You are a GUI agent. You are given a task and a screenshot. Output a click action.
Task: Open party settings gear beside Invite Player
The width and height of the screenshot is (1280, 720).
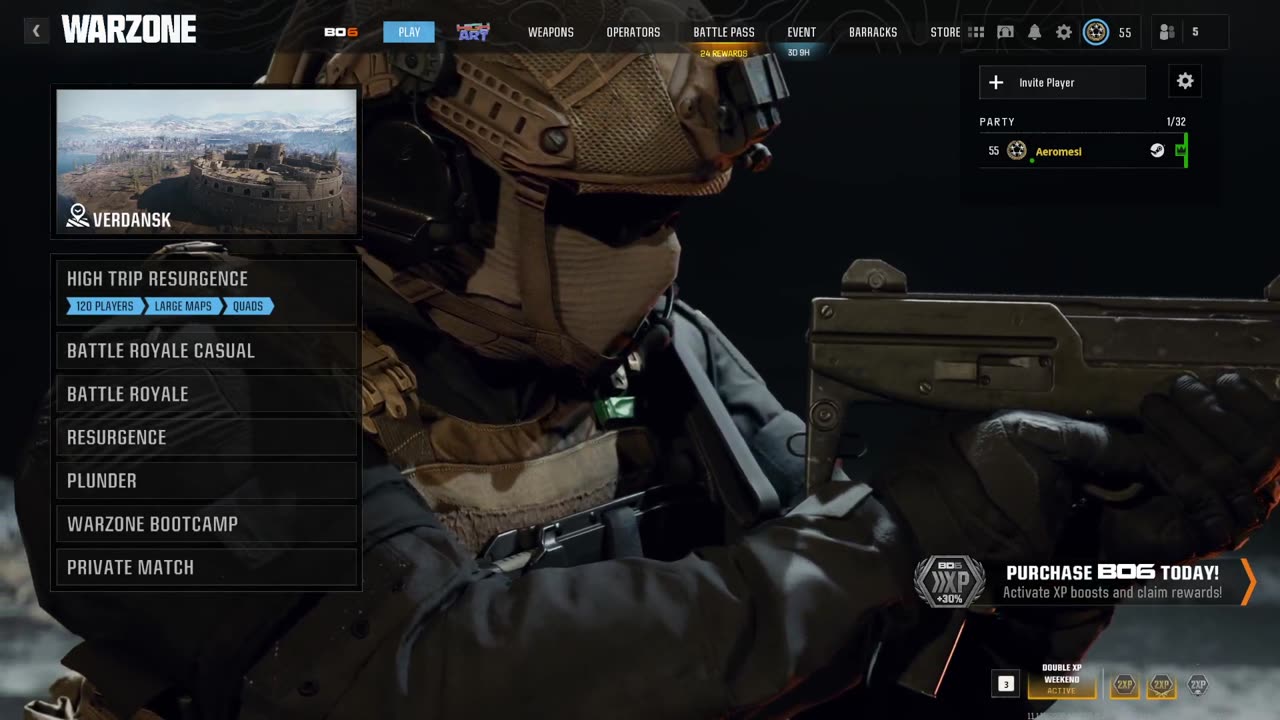[x=1185, y=82]
